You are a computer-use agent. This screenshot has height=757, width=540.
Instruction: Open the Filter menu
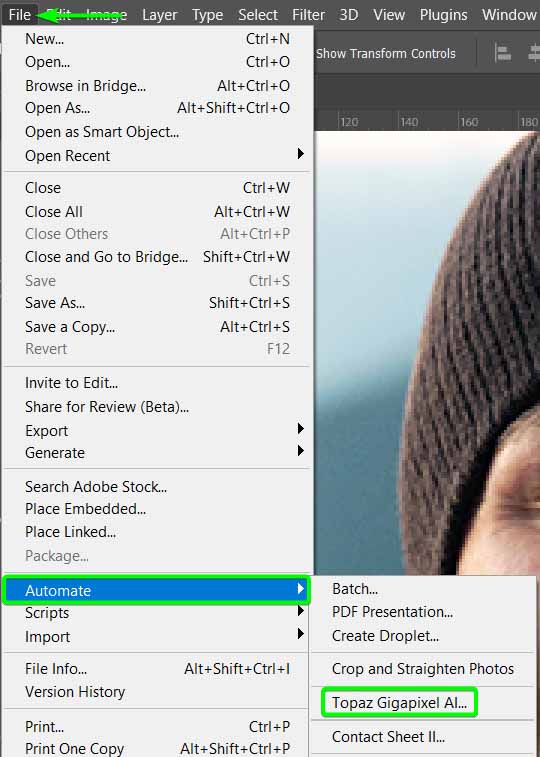coord(308,15)
